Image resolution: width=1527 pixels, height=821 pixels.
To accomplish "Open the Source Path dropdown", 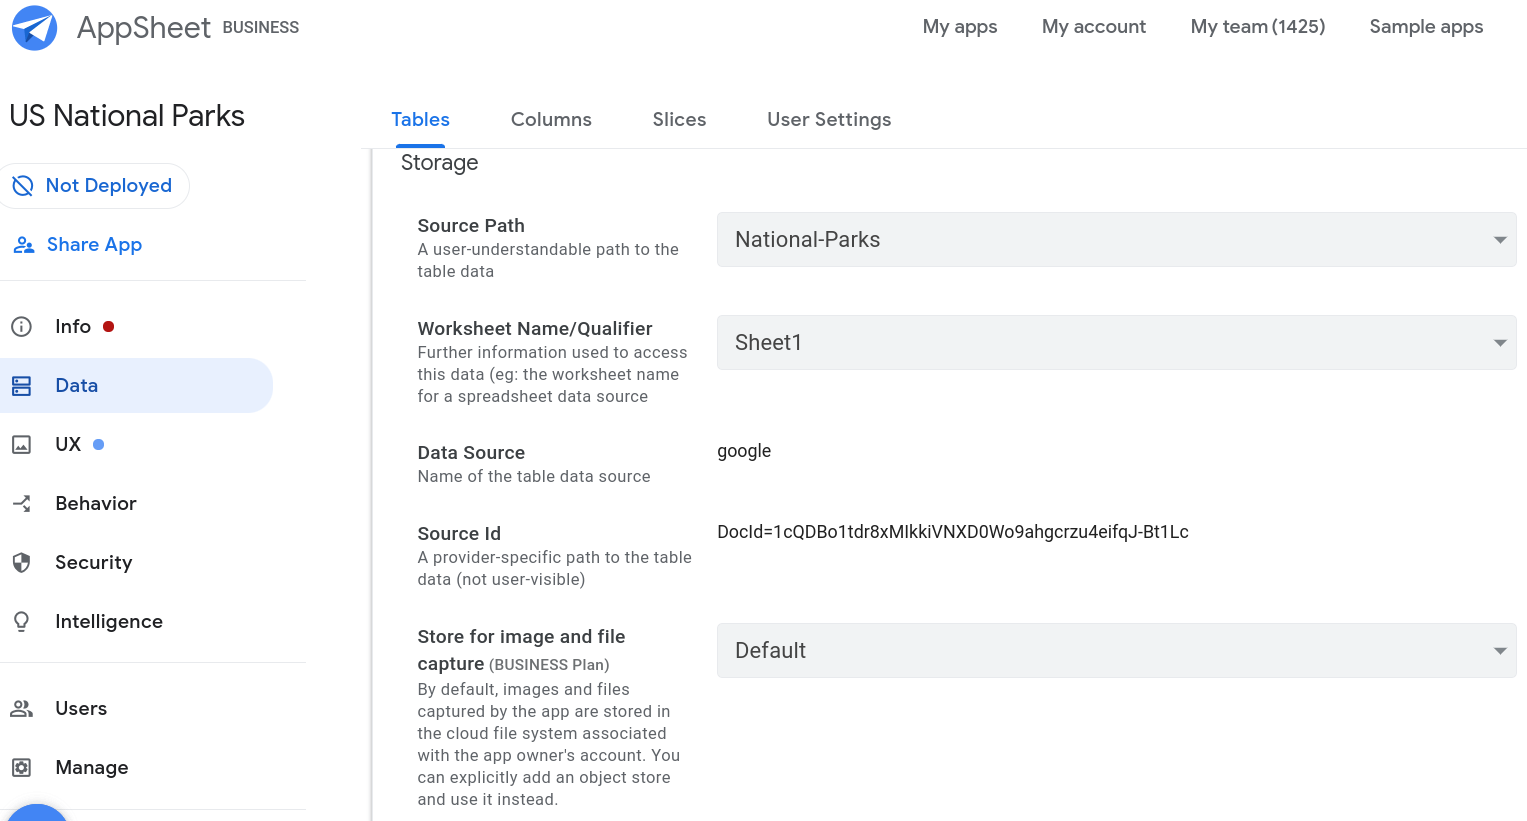I will [x=1499, y=239].
